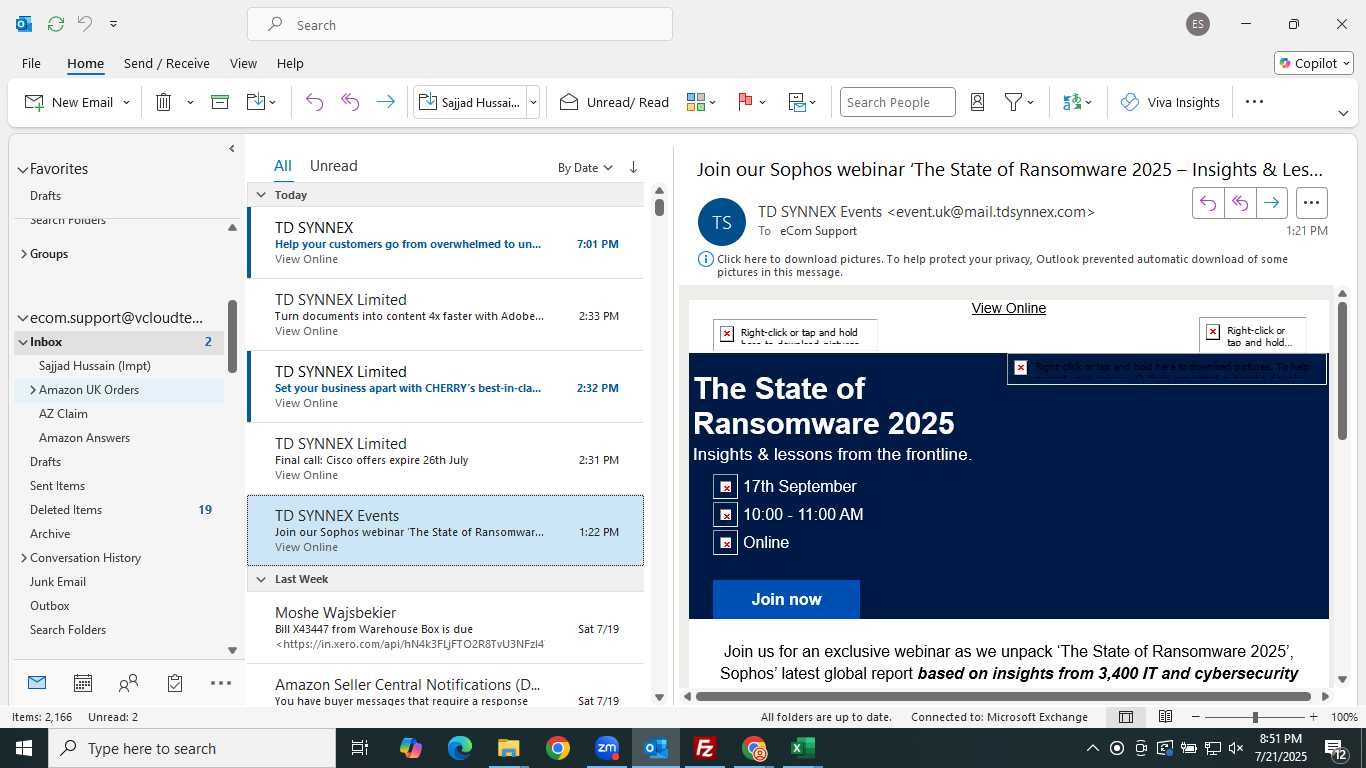Click the Reply All icon in ribbon
Screen dimensions: 1366x768
point(350,102)
